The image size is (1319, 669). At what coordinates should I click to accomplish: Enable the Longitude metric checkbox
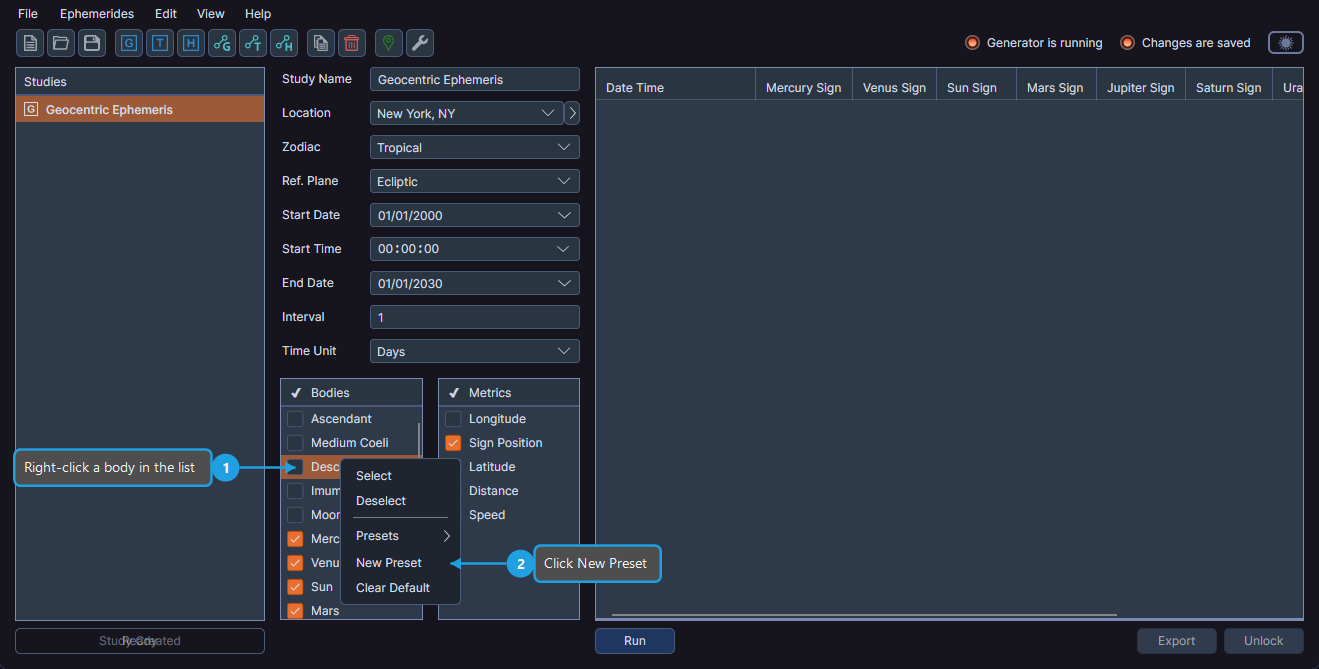pyautogui.click(x=452, y=418)
